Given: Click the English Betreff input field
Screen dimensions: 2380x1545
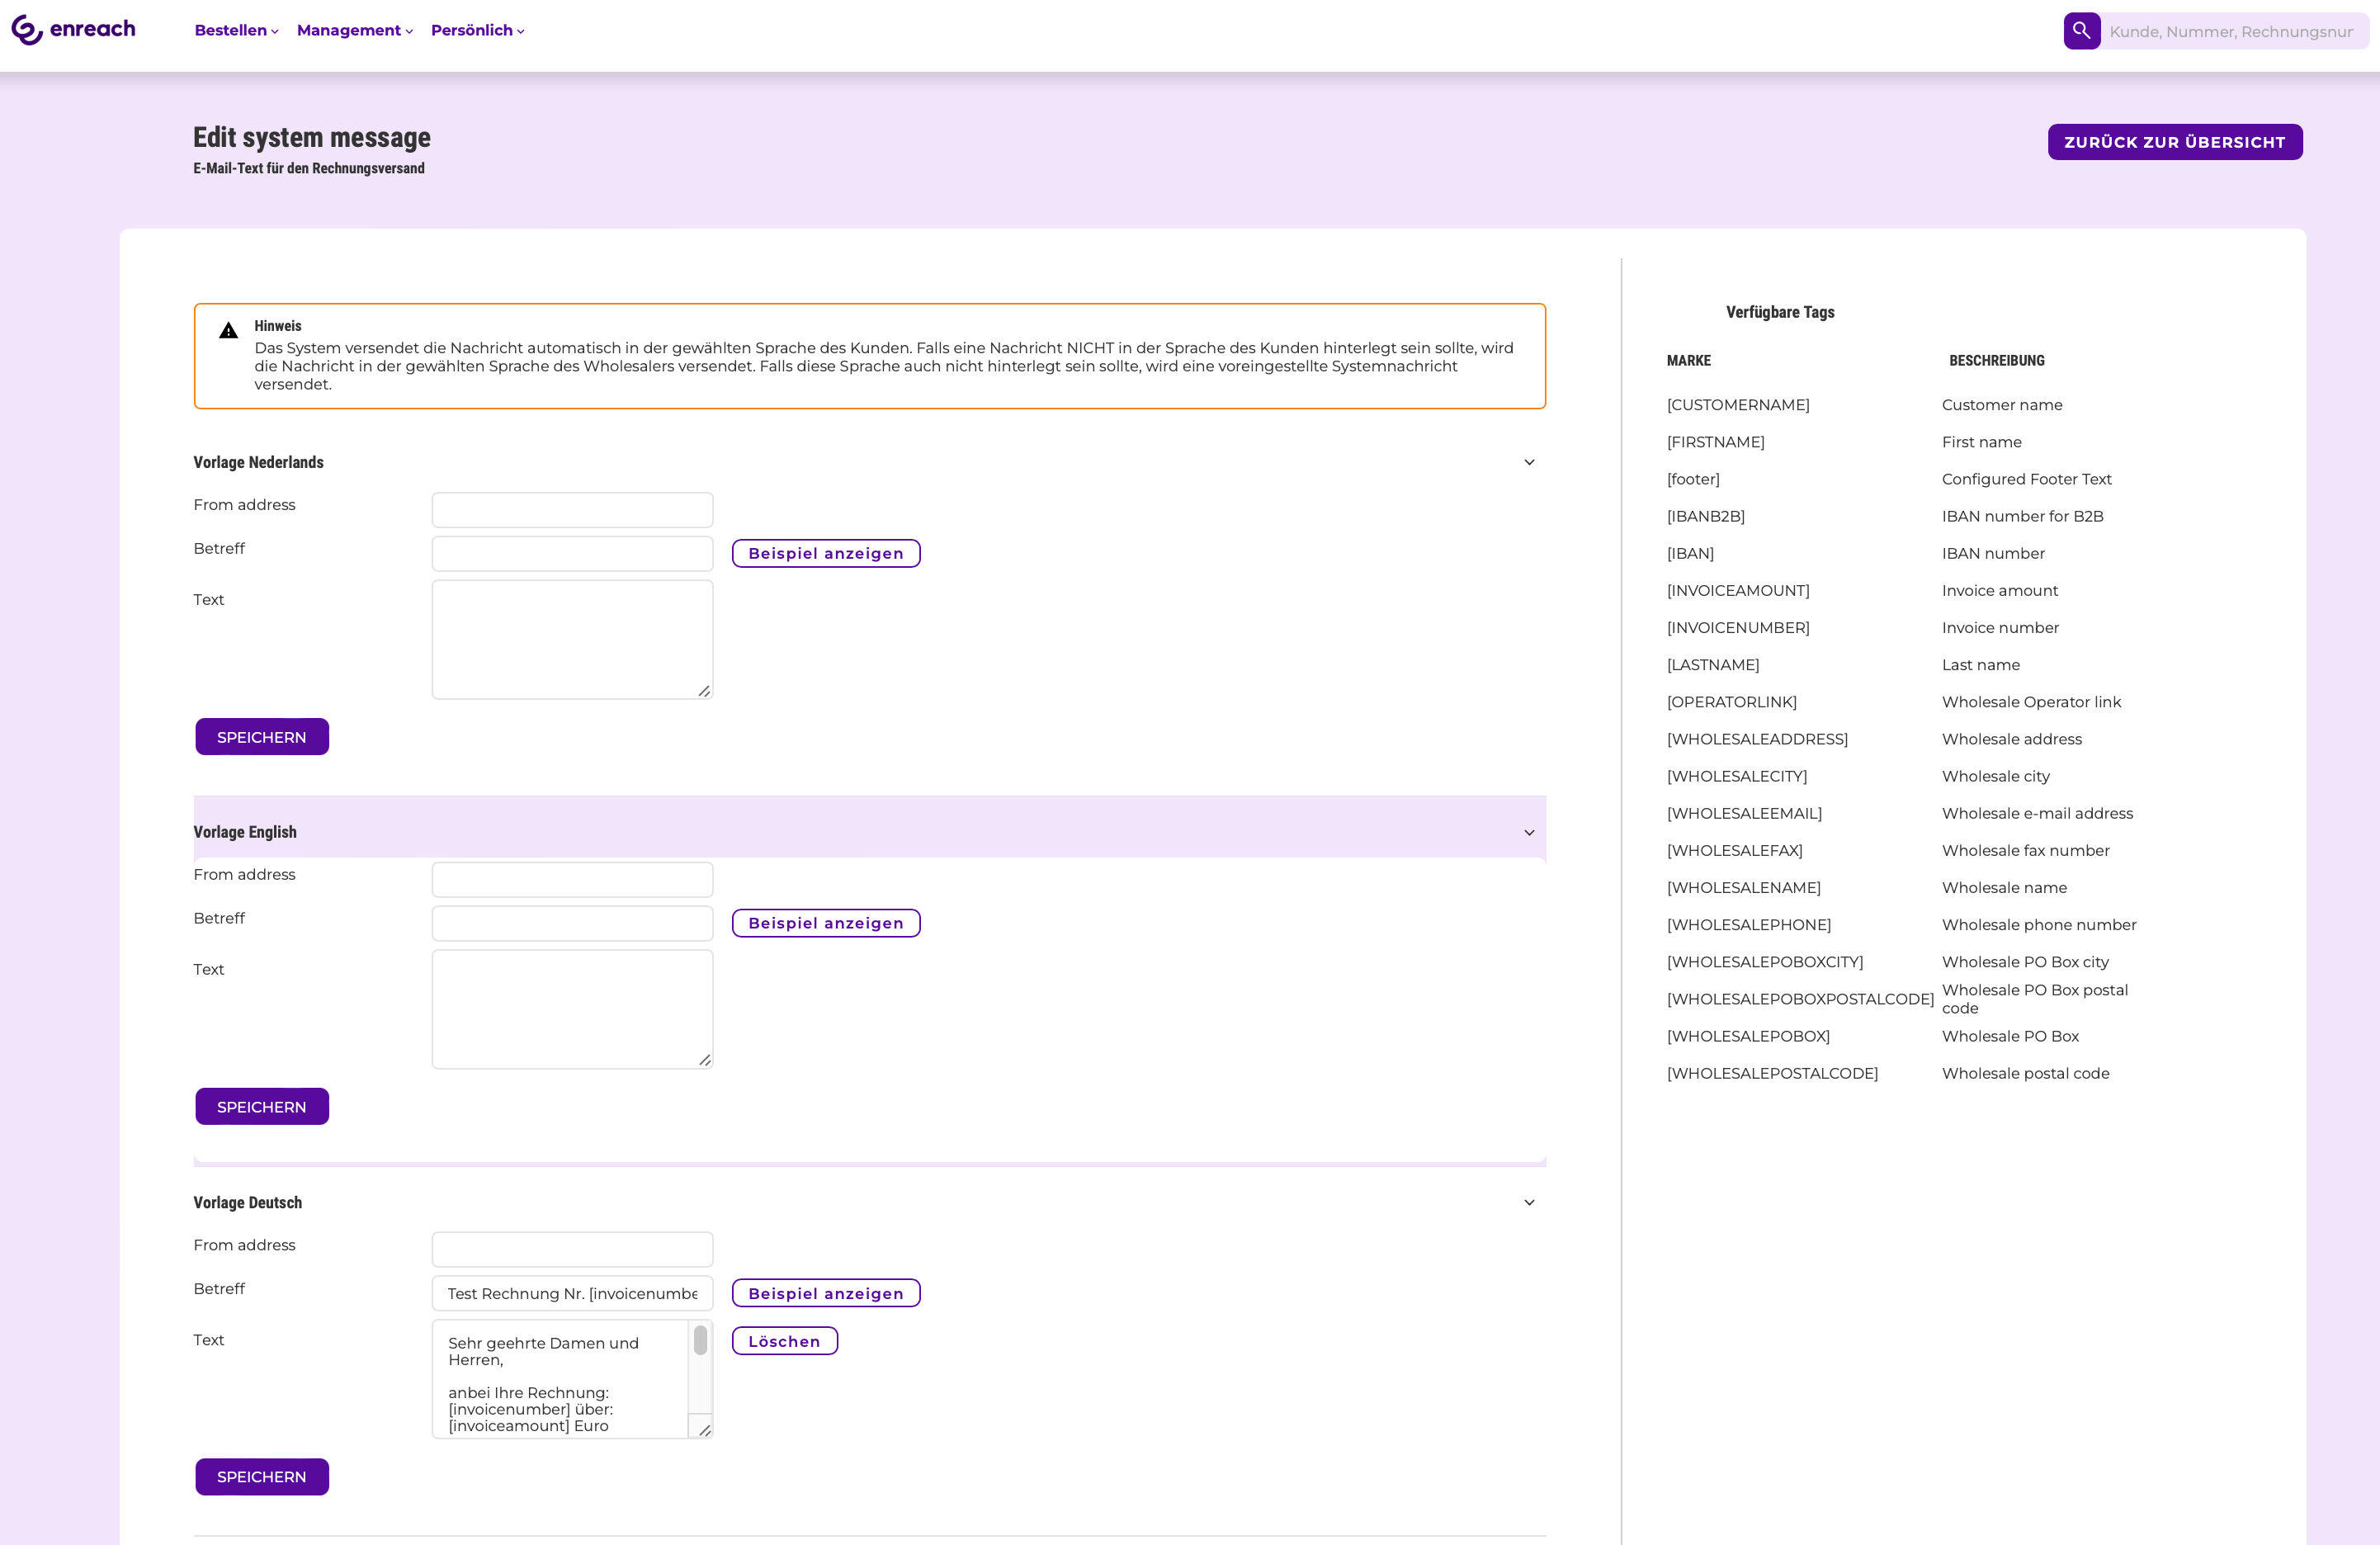Looking at the screenshot, I should [x=572, y=923].
